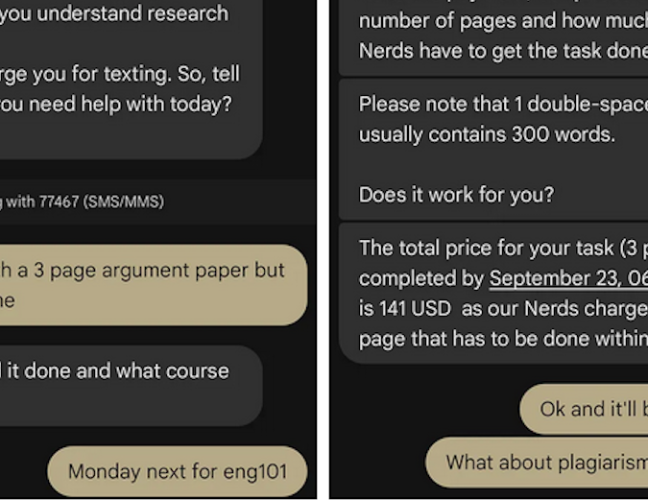Select the "usually contains 300 words" line
Image resolution: width=648 pixels, height=500 pixels.
[487, 133]
